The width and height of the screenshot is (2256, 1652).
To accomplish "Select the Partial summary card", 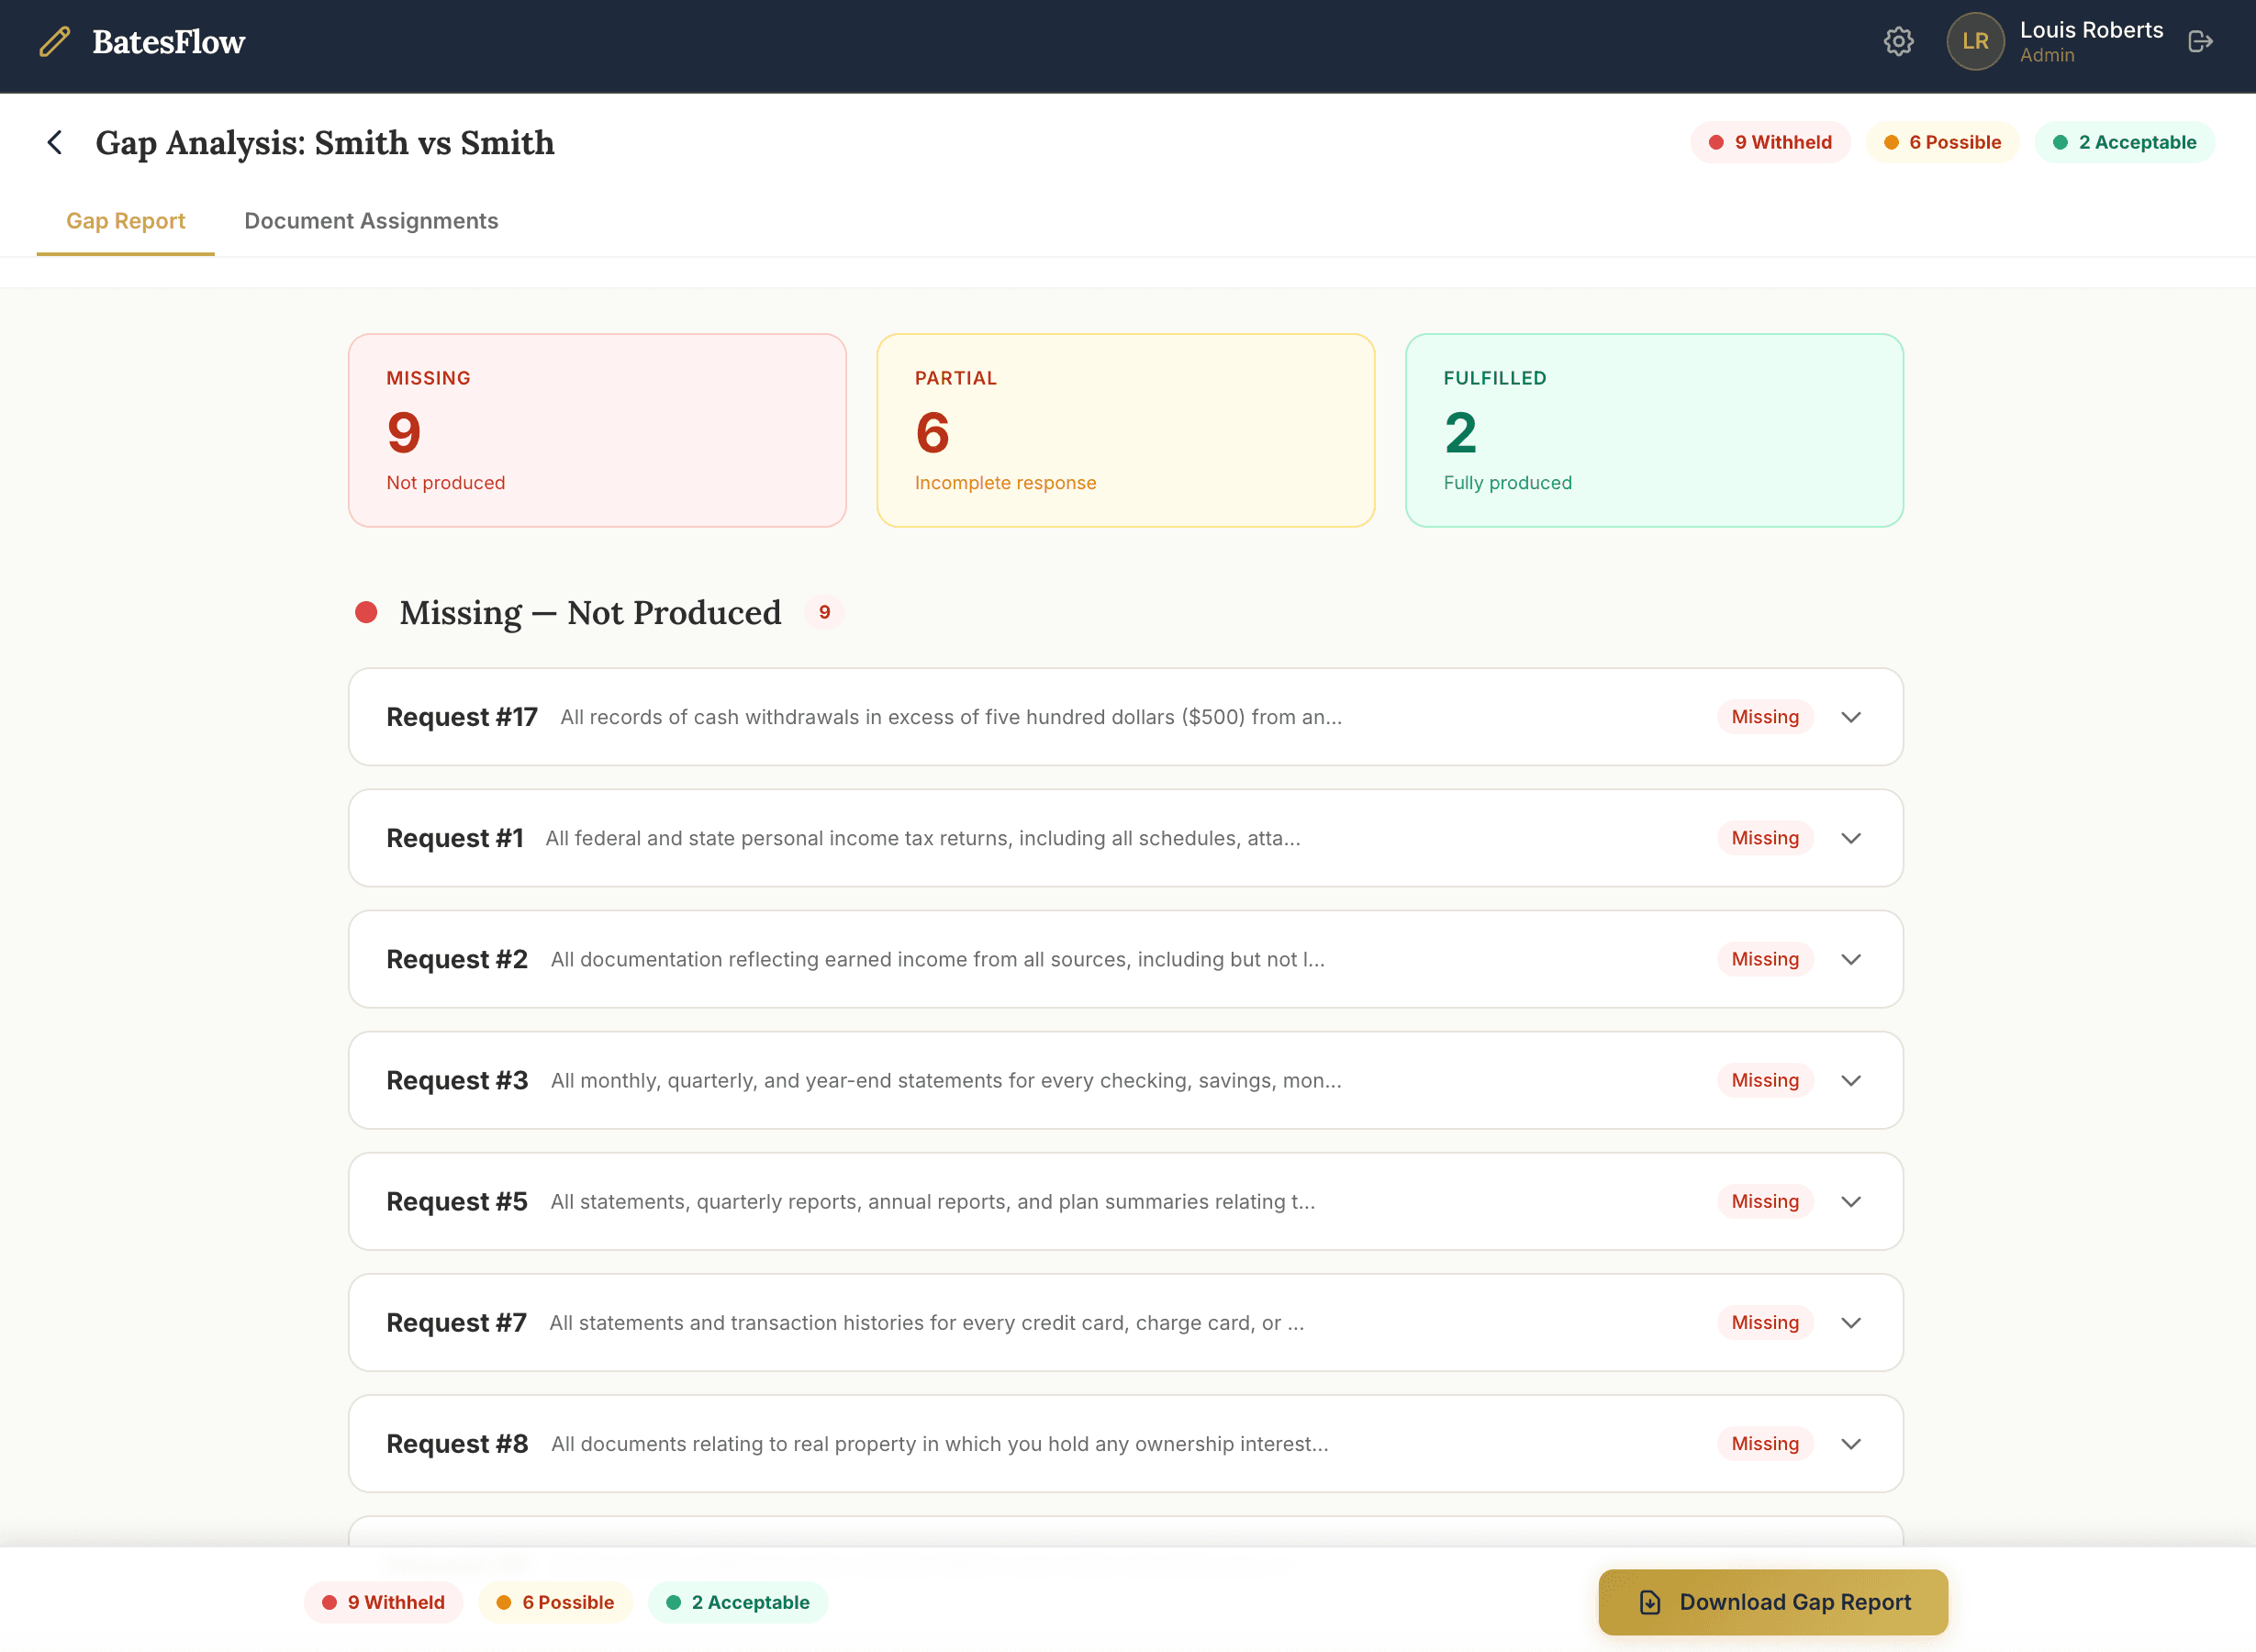I will [1125, 430].
